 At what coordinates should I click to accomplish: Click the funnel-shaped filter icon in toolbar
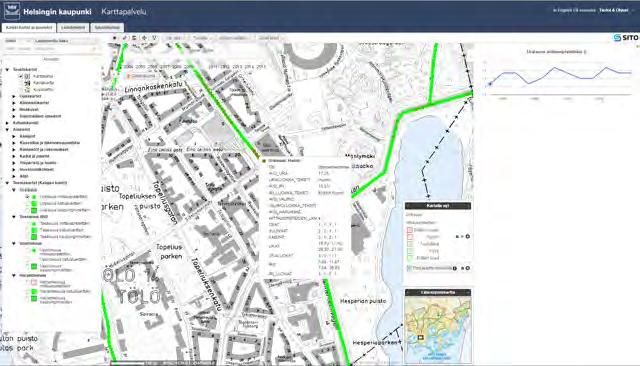[154, 38]
